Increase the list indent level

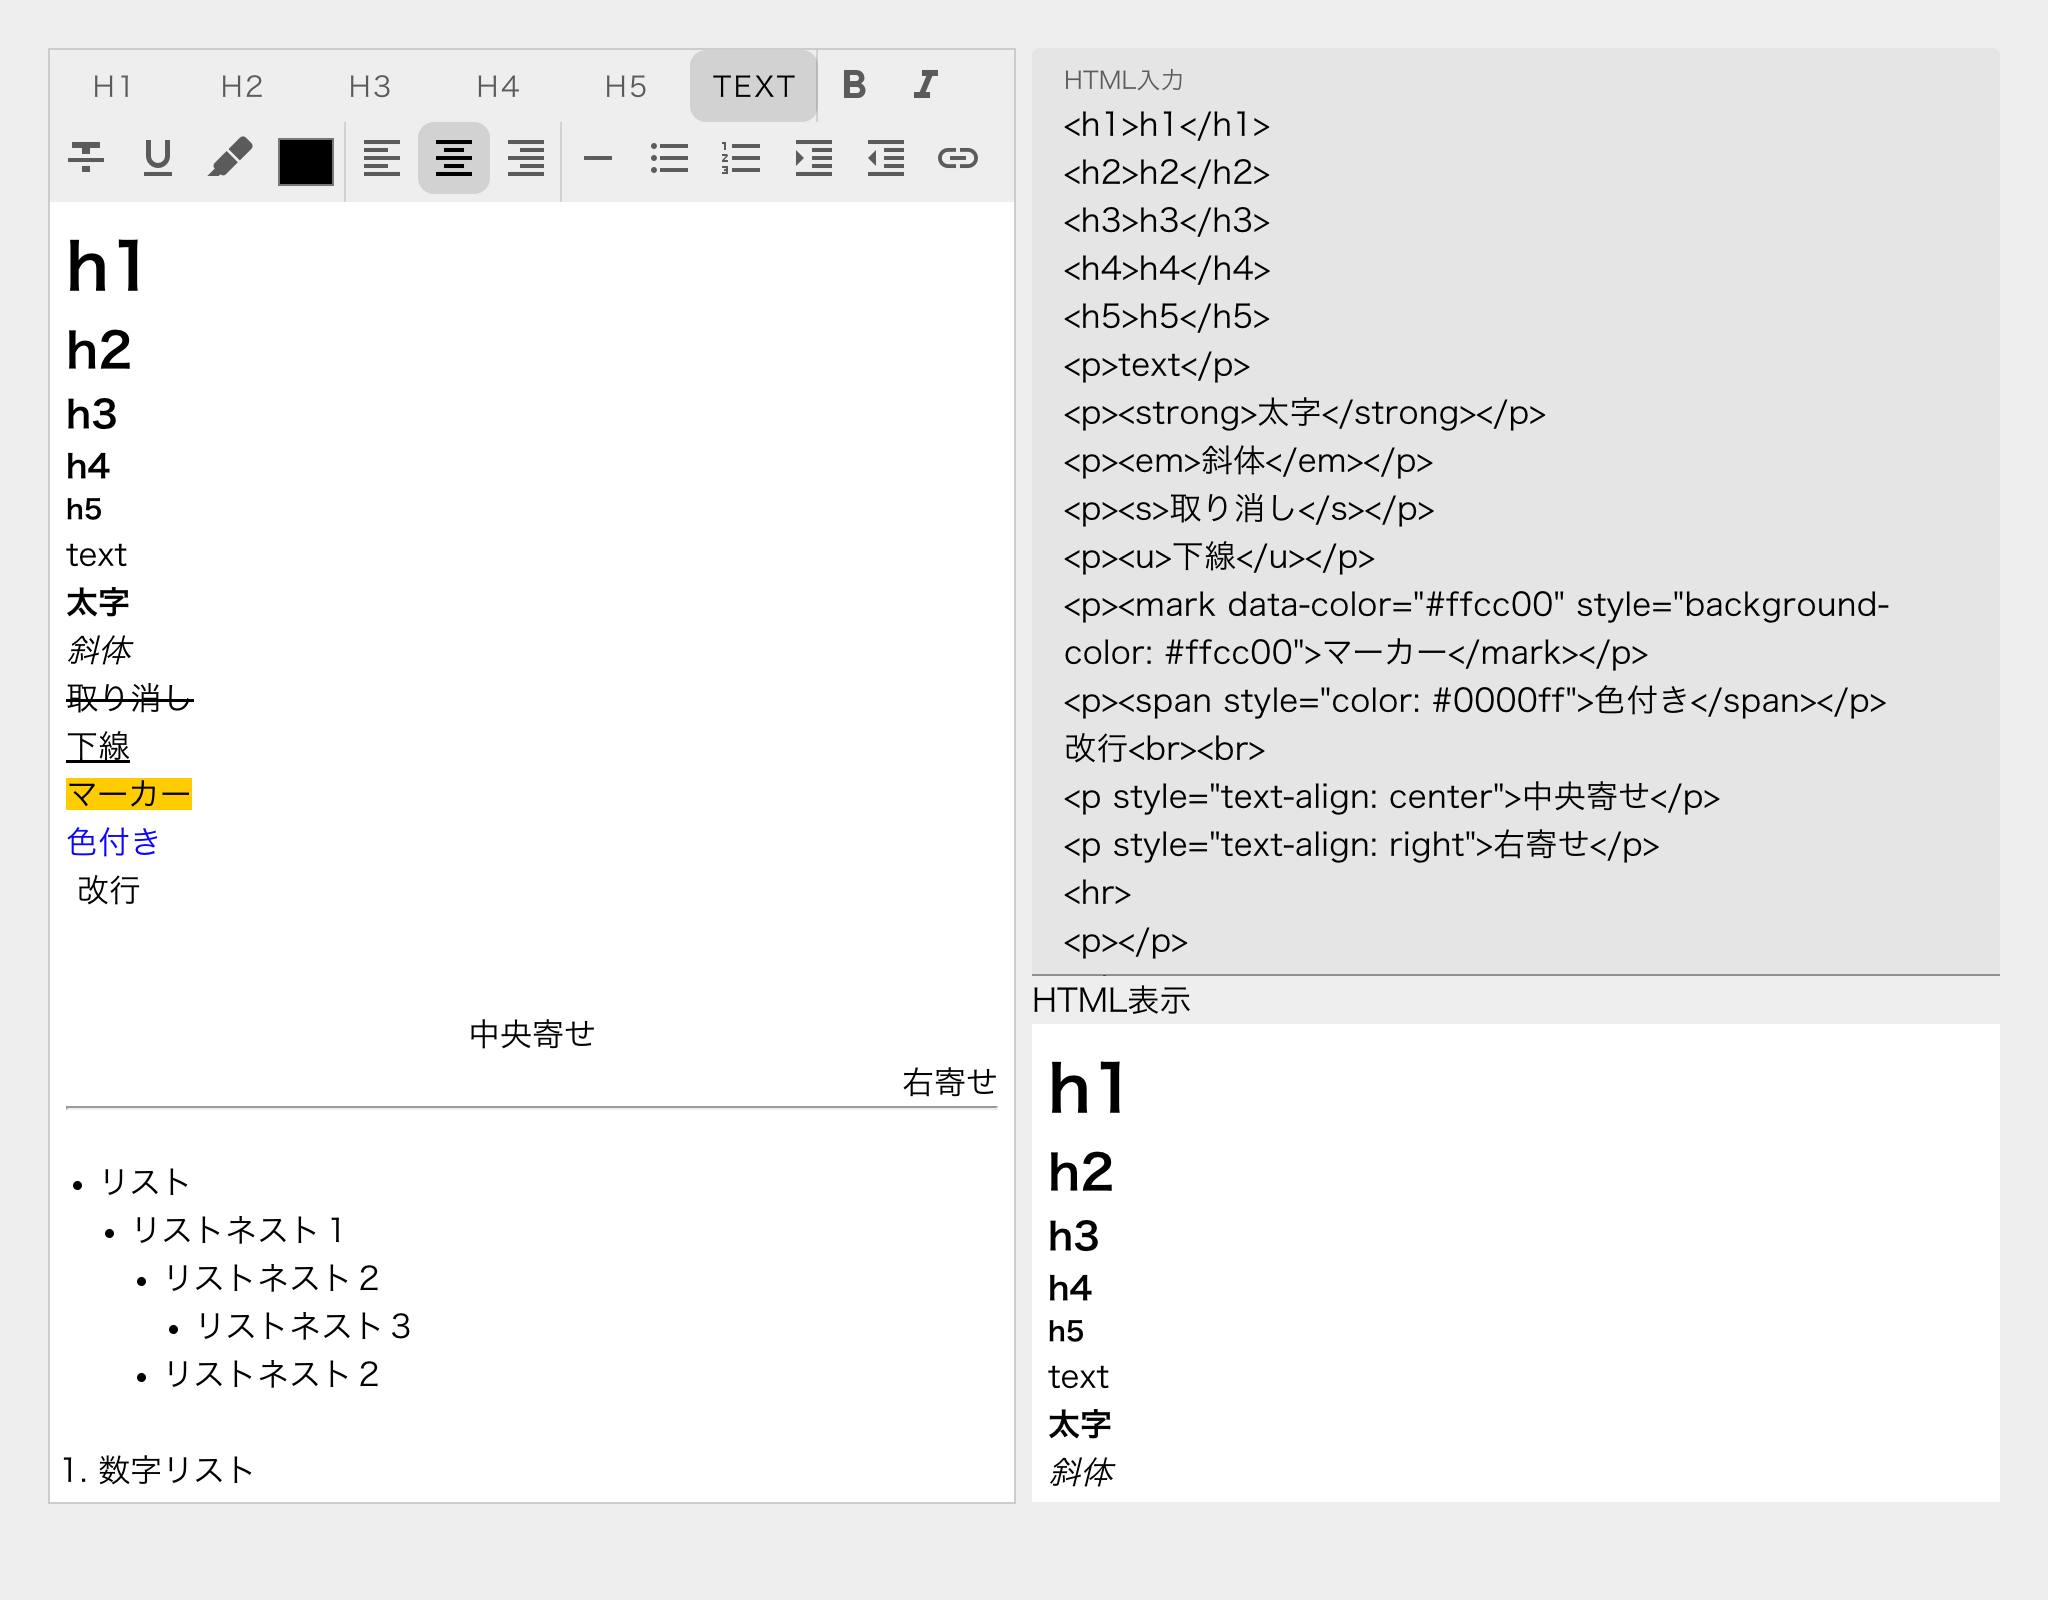pos(813,157)
